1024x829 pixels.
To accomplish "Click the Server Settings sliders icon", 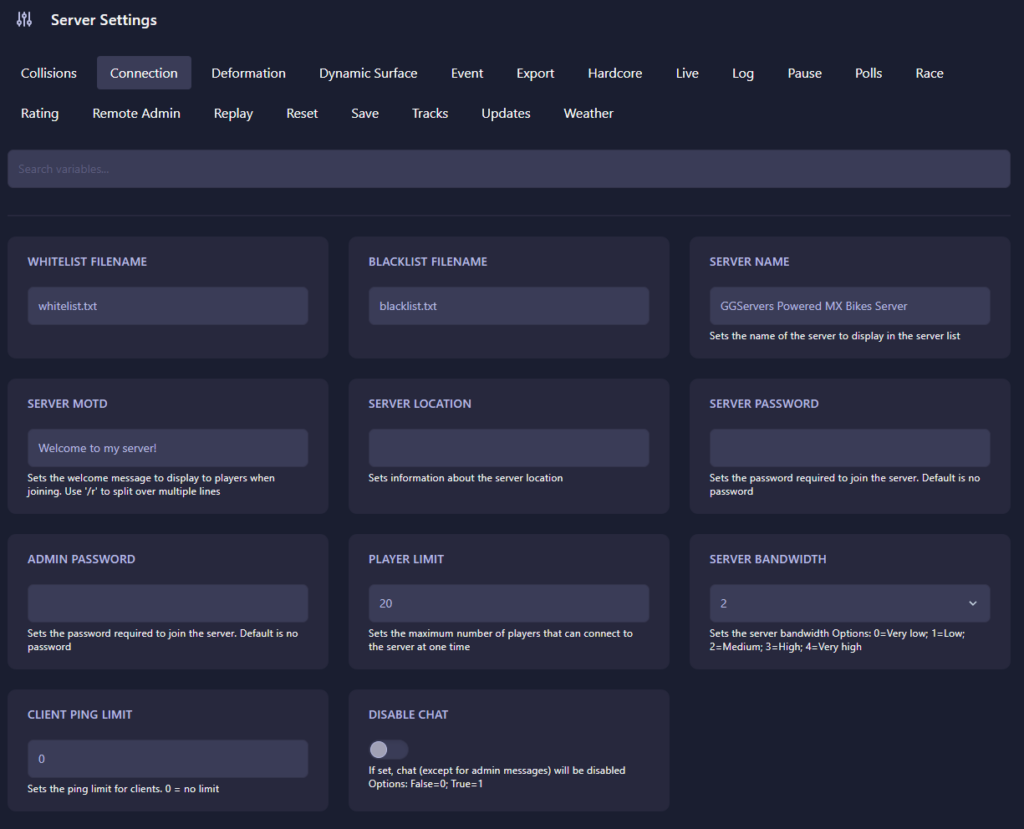I will 24,20.
